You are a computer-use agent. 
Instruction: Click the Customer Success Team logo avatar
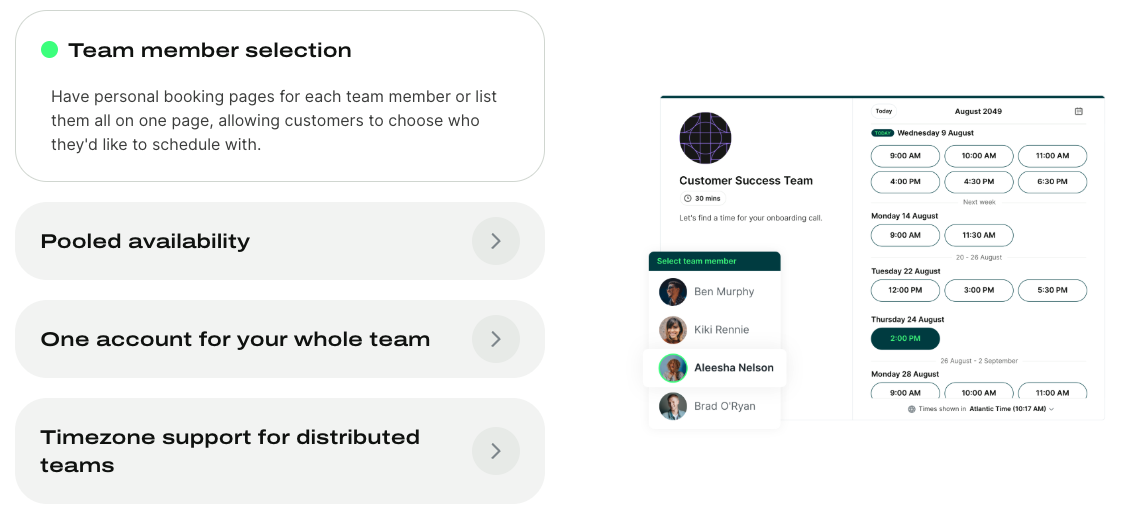705,138
